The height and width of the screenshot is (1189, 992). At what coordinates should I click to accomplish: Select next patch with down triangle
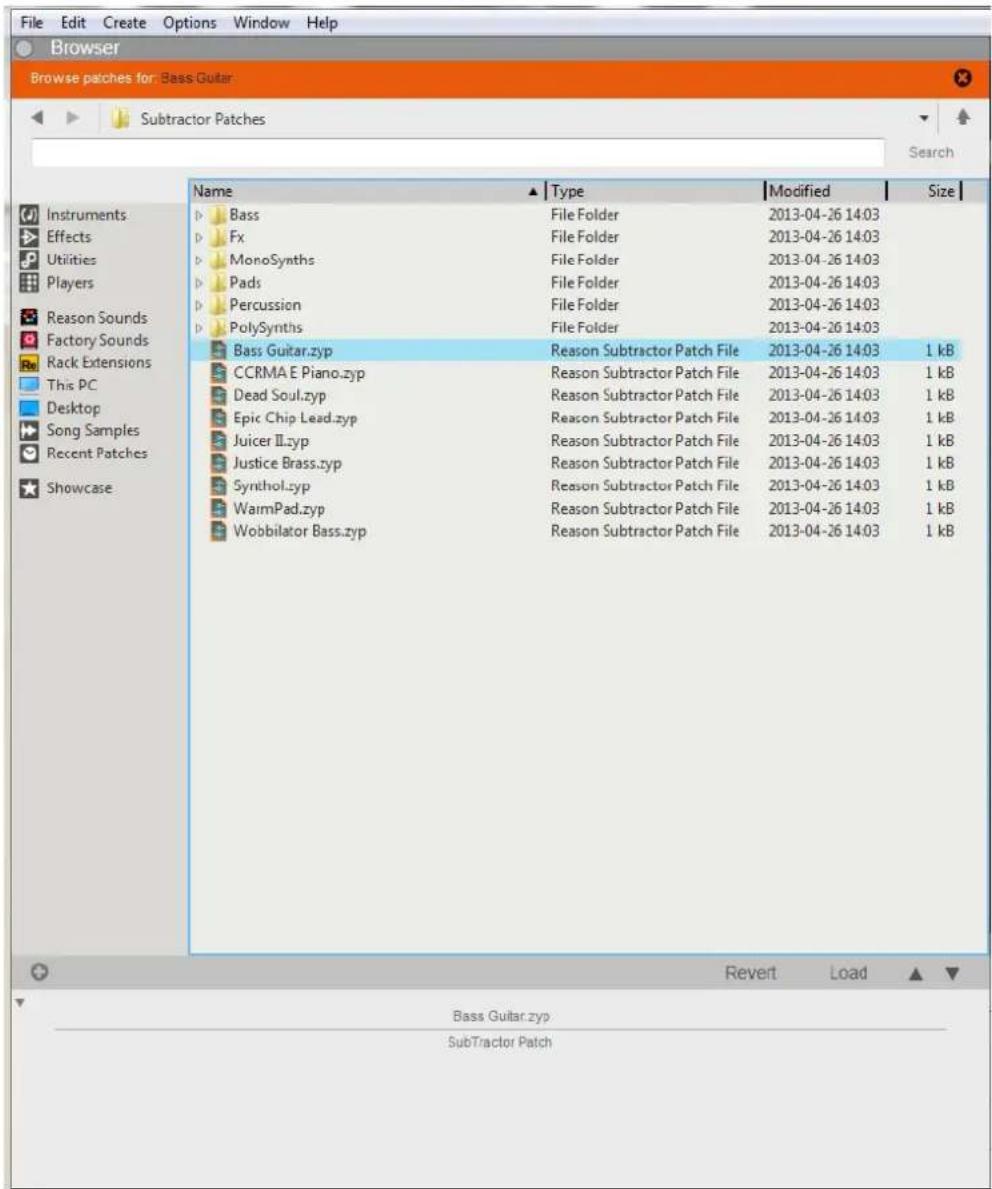click(x=953, y=974)
